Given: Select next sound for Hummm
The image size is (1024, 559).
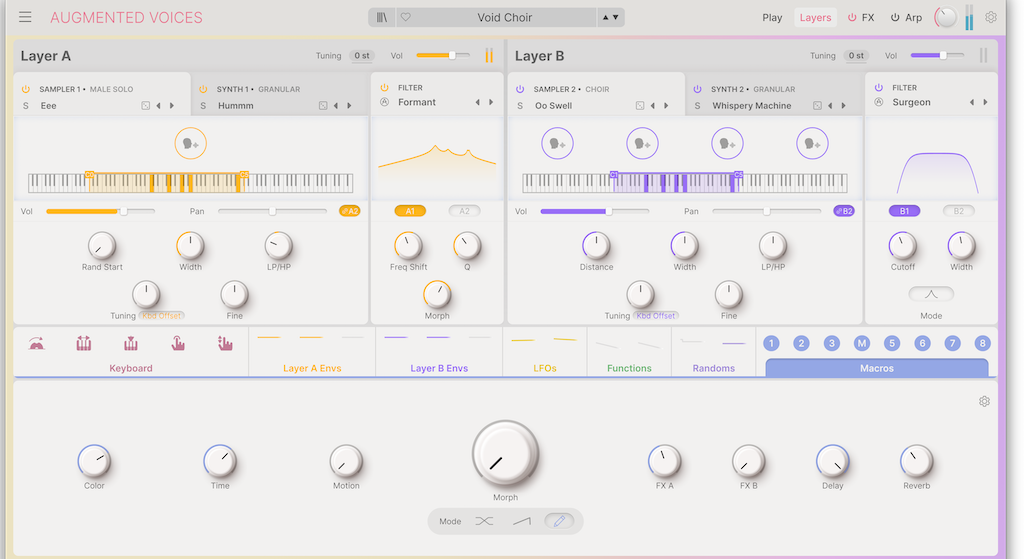Looking at the screenshot, I should pos(349,106).
